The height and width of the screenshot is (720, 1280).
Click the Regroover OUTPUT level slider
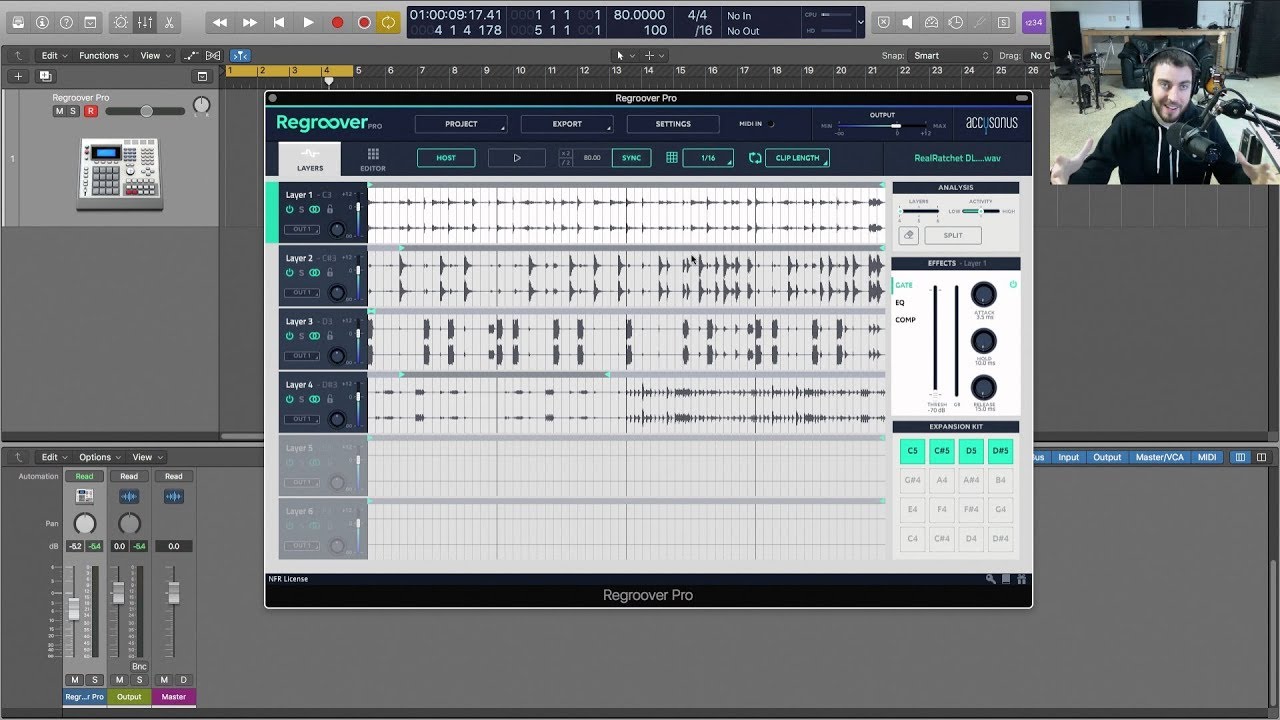click(x=883, y=126)
